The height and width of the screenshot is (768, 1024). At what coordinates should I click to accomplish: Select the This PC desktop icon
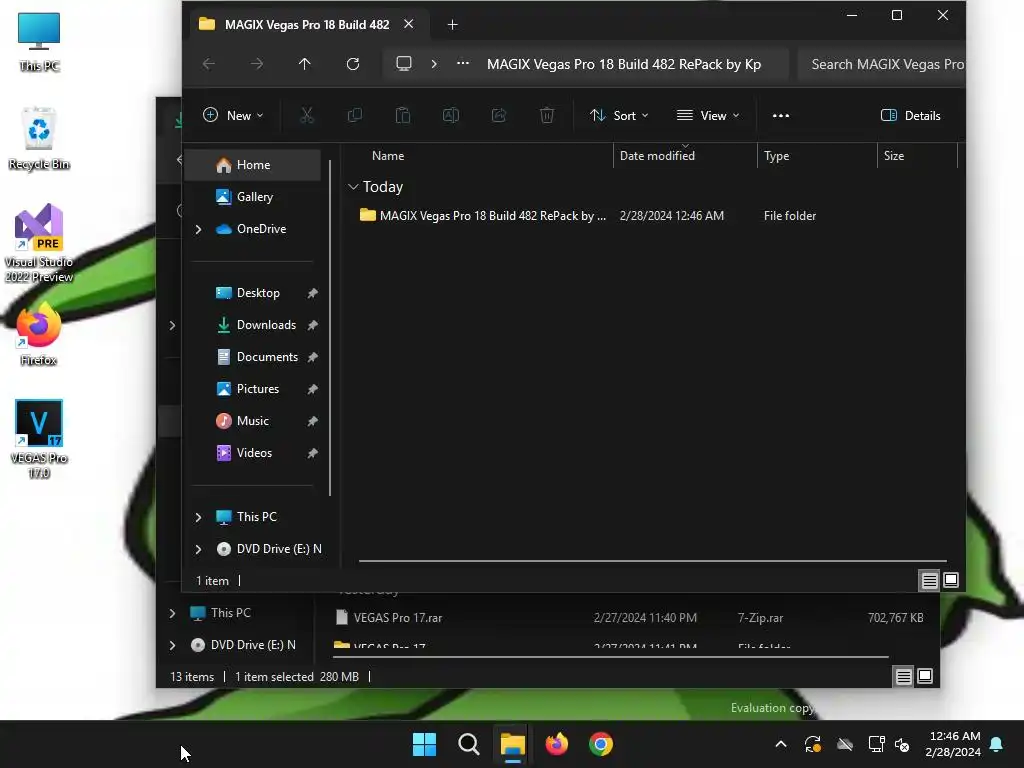pos(39,42)
